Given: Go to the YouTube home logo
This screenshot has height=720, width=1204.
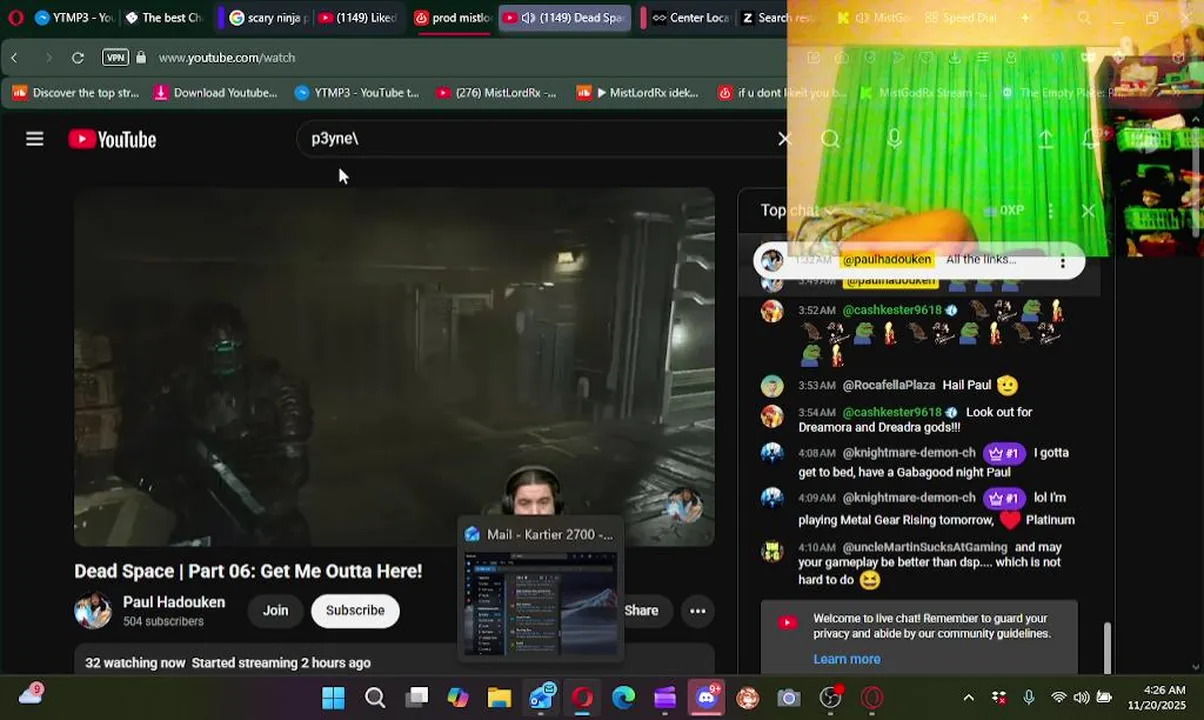Looking at the screenshot, I should tap(112, 139).
